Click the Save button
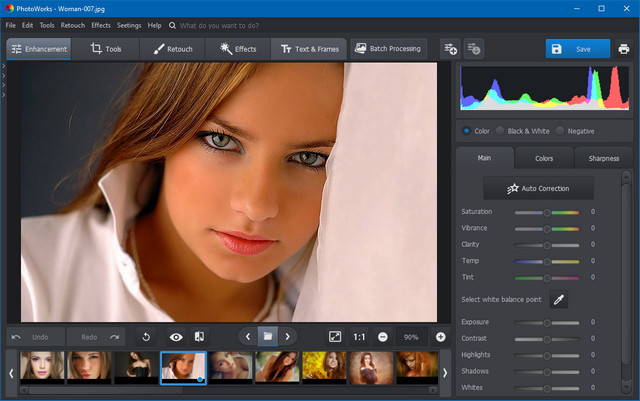The image size is (640, 401). coord(577,48)
